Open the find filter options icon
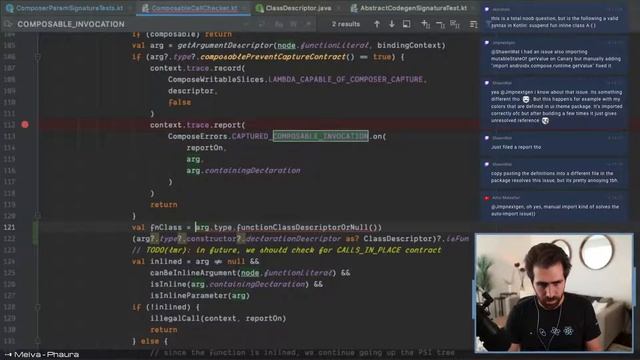The image size is (640, 360). pos(473,24)
